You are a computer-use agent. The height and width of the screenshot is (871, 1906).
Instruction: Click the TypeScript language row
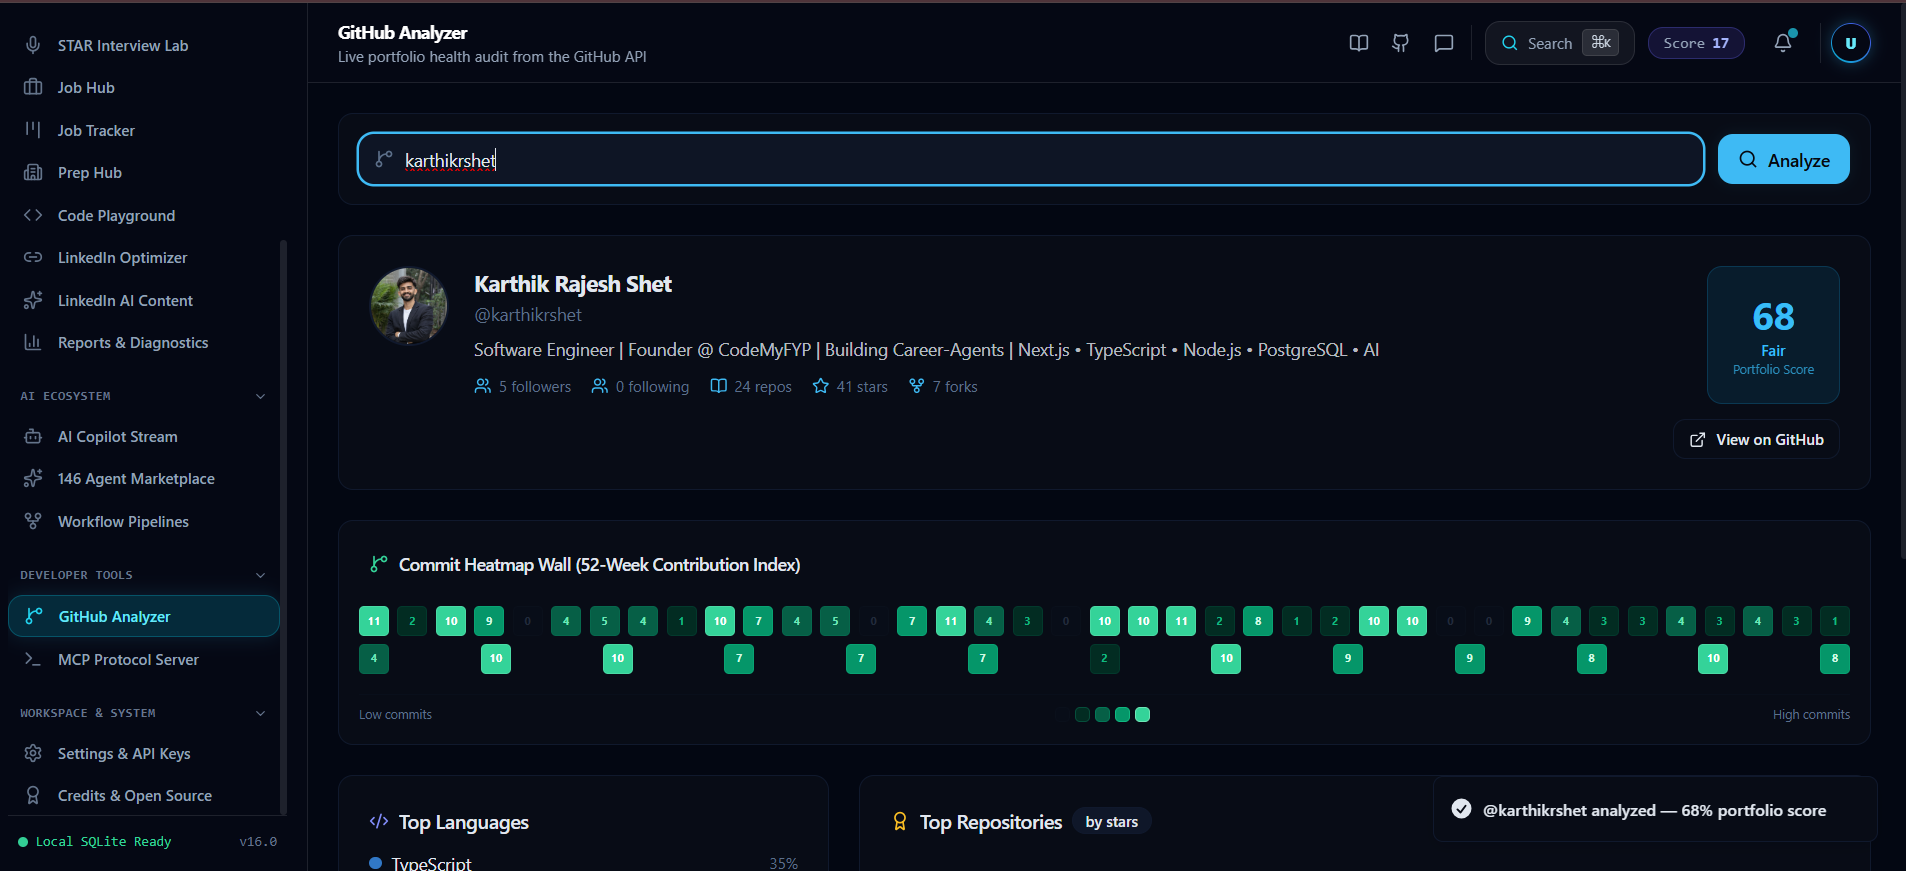click(584, 862)
